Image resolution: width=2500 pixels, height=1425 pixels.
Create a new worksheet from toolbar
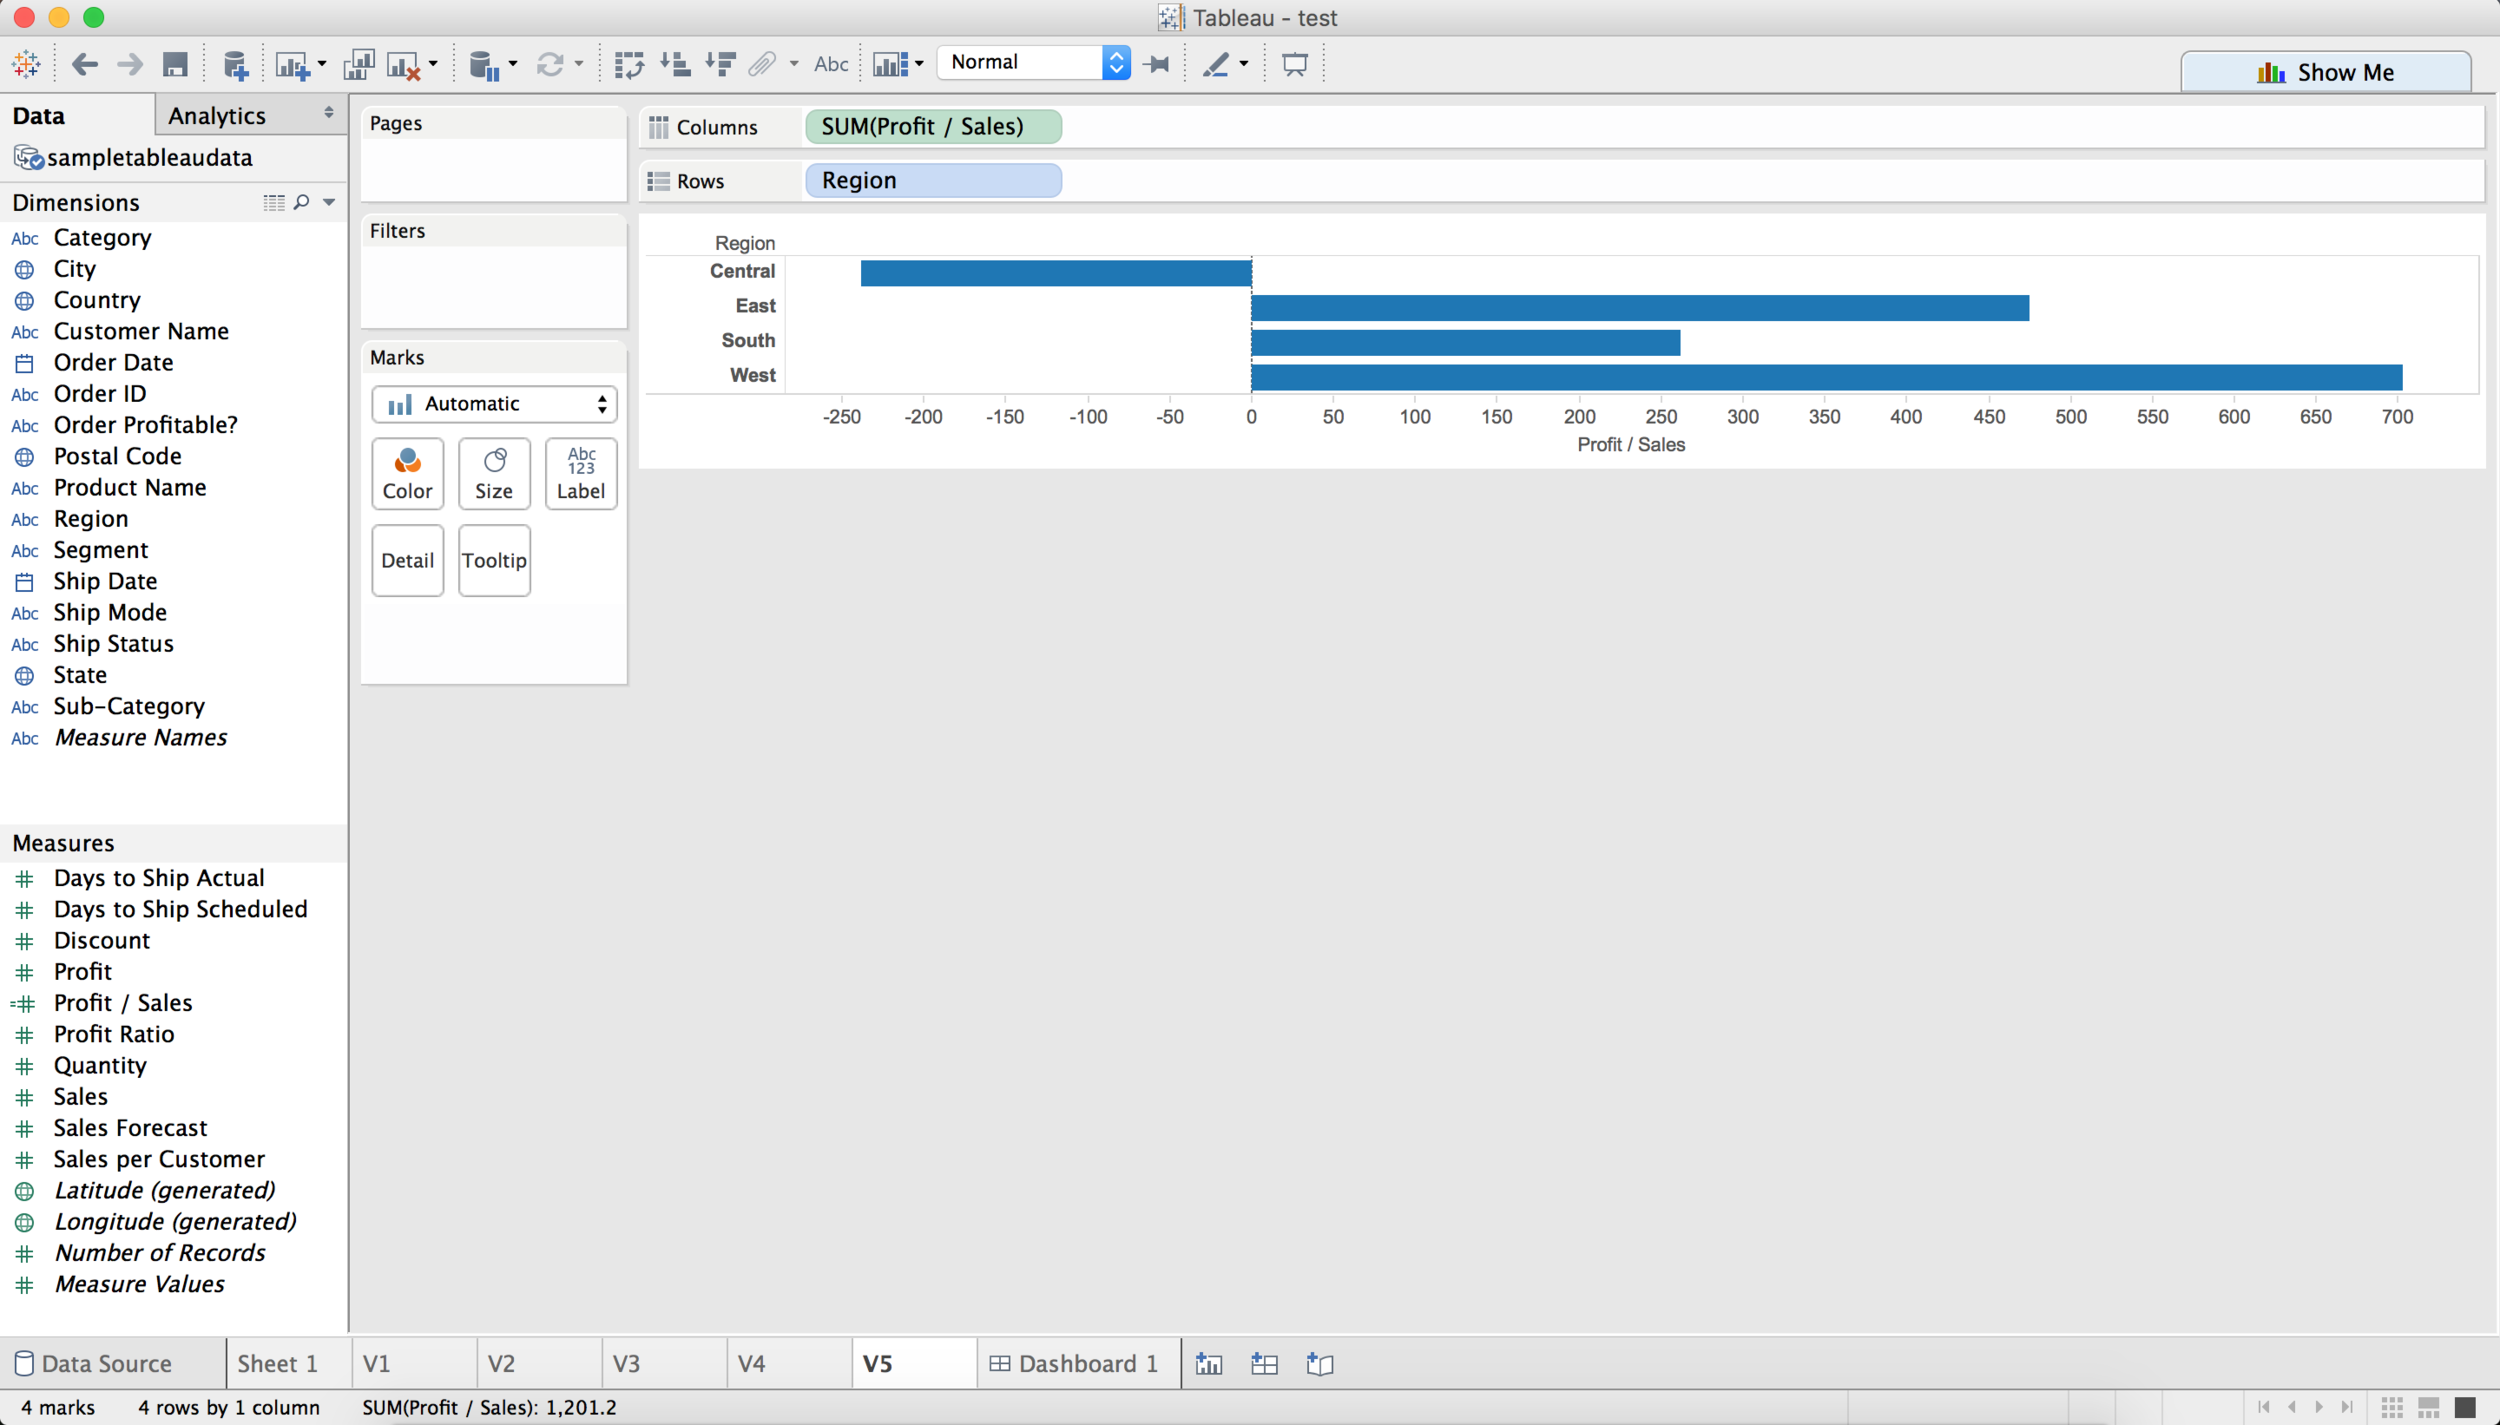(291, 65)
